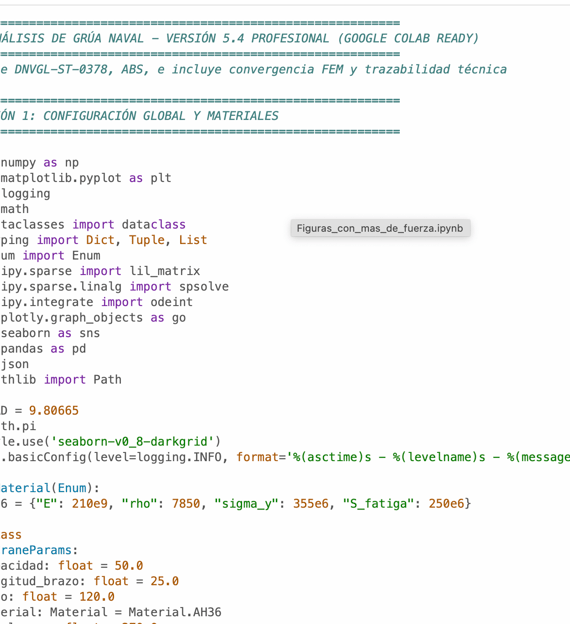
Task: Click the 'logging' import line
Action: [x=25, y=194]
